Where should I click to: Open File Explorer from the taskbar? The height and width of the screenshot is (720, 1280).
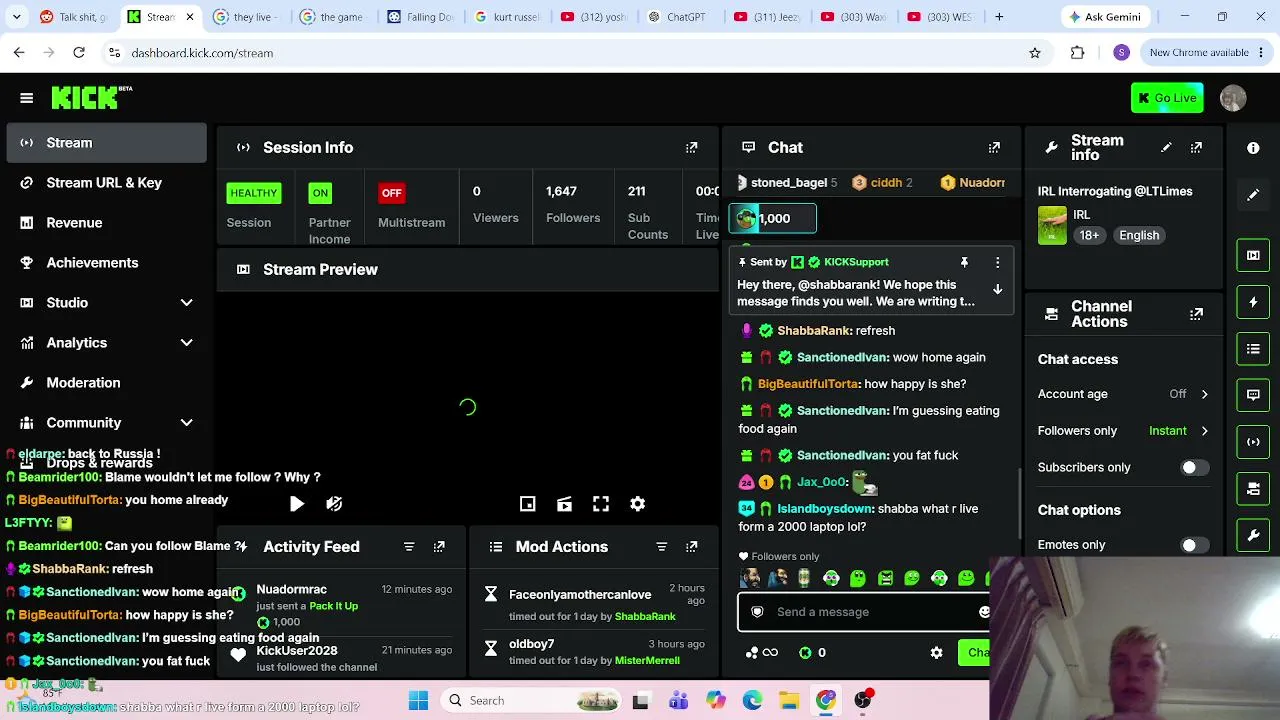tap(789, 701)
